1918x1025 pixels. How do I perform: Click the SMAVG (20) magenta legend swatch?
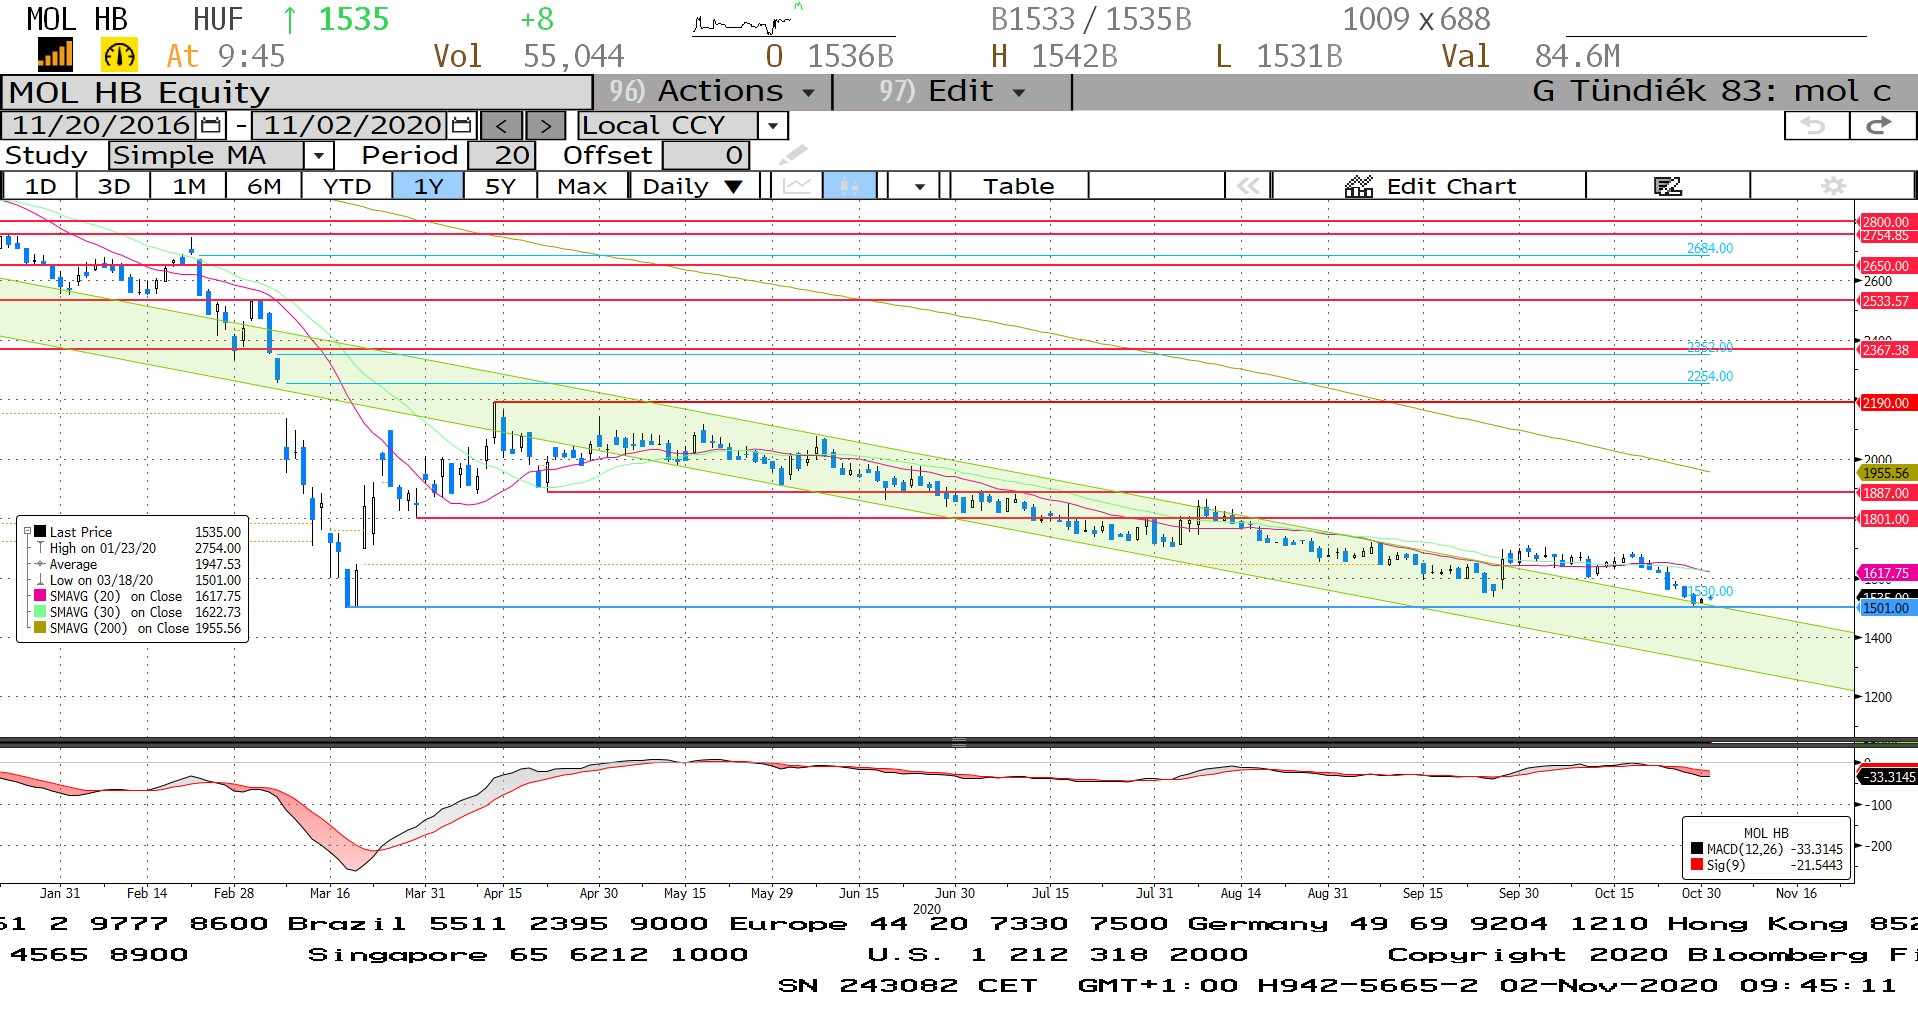[40, 596]
